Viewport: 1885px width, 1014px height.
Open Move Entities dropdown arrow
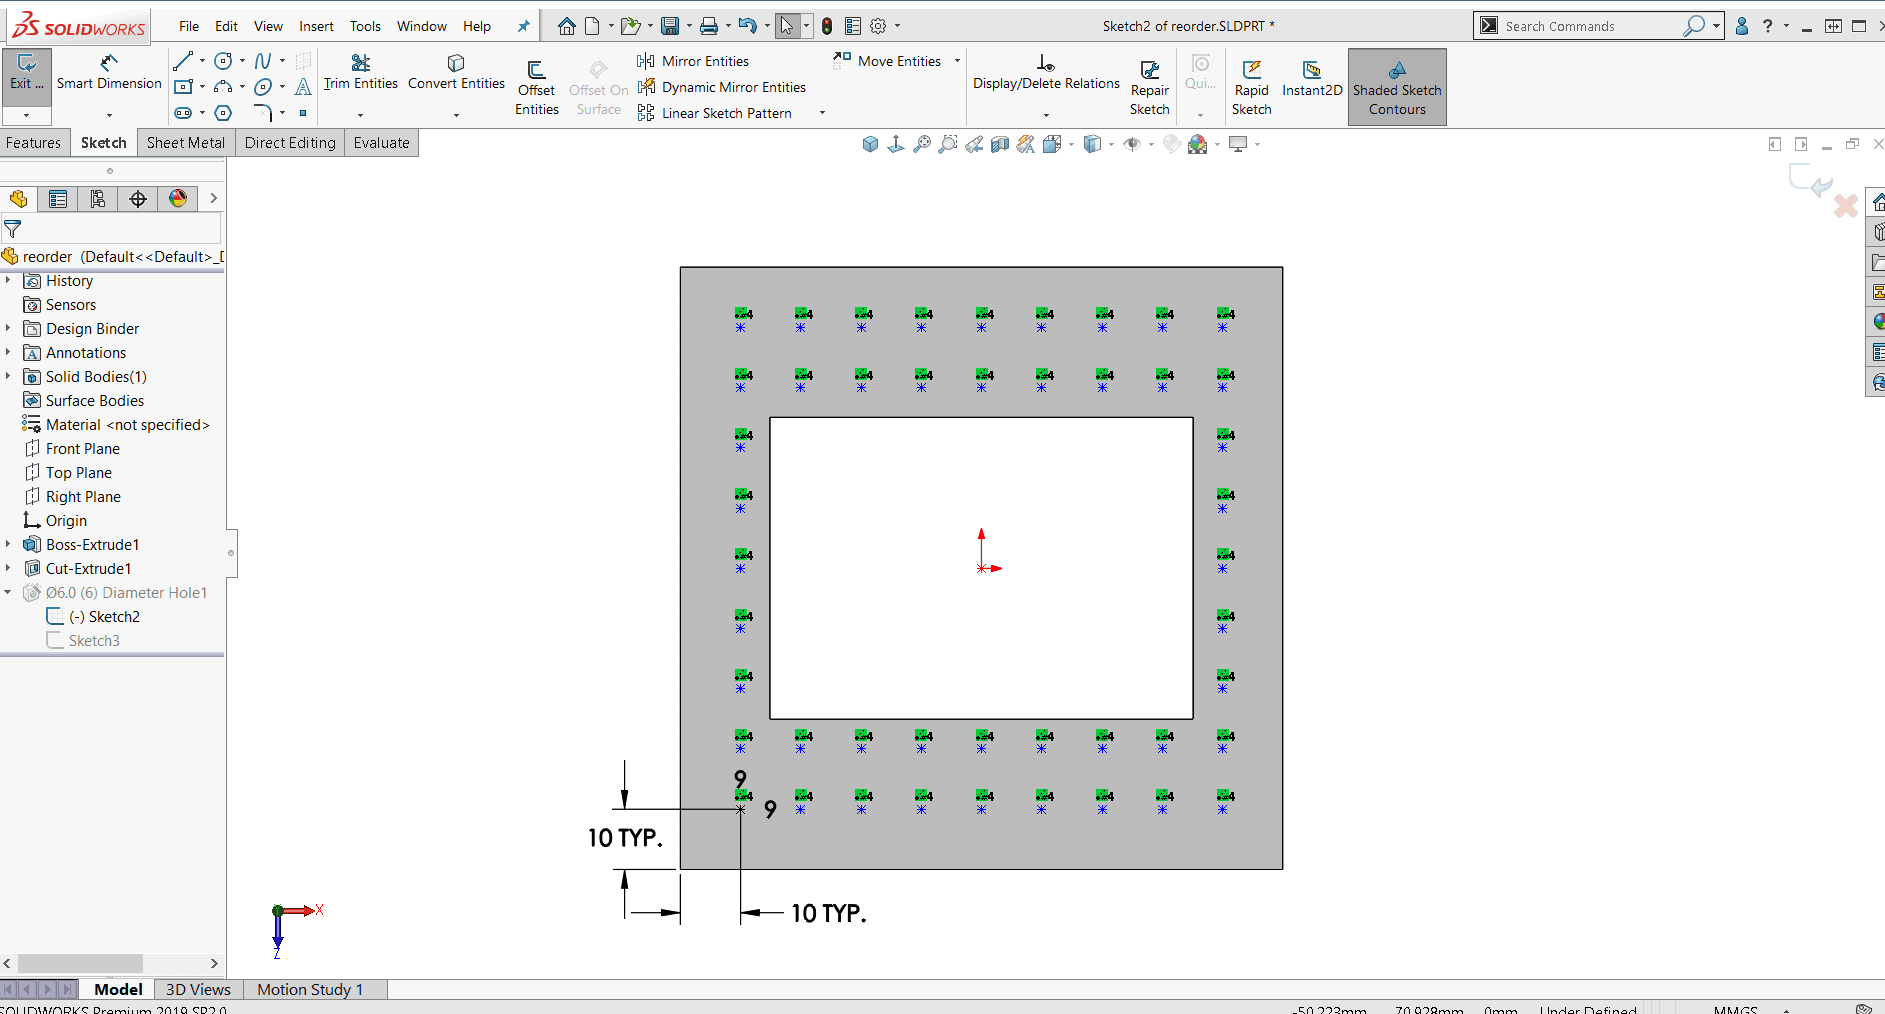[x=957, y=61]
